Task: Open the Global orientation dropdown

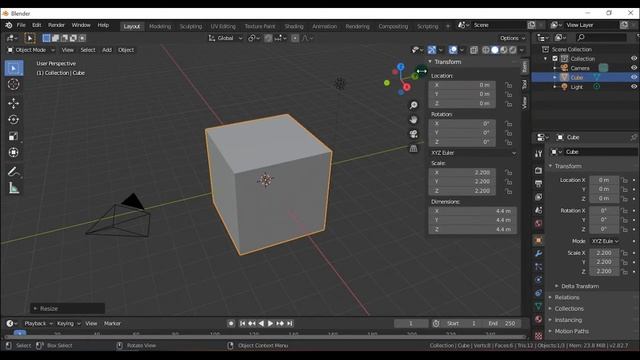Action: click(x=225, y=38)
